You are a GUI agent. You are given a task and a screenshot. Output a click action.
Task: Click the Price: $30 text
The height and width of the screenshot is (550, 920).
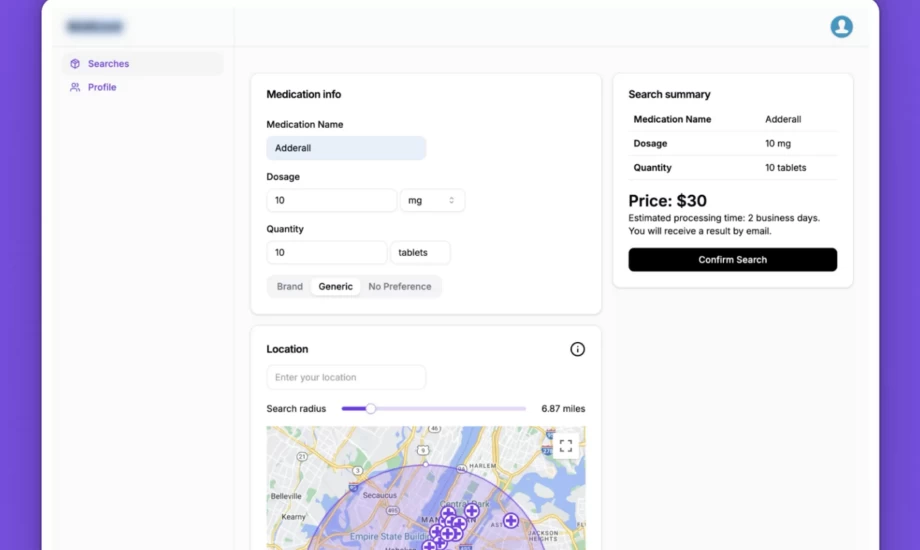[x=667, y=201]
